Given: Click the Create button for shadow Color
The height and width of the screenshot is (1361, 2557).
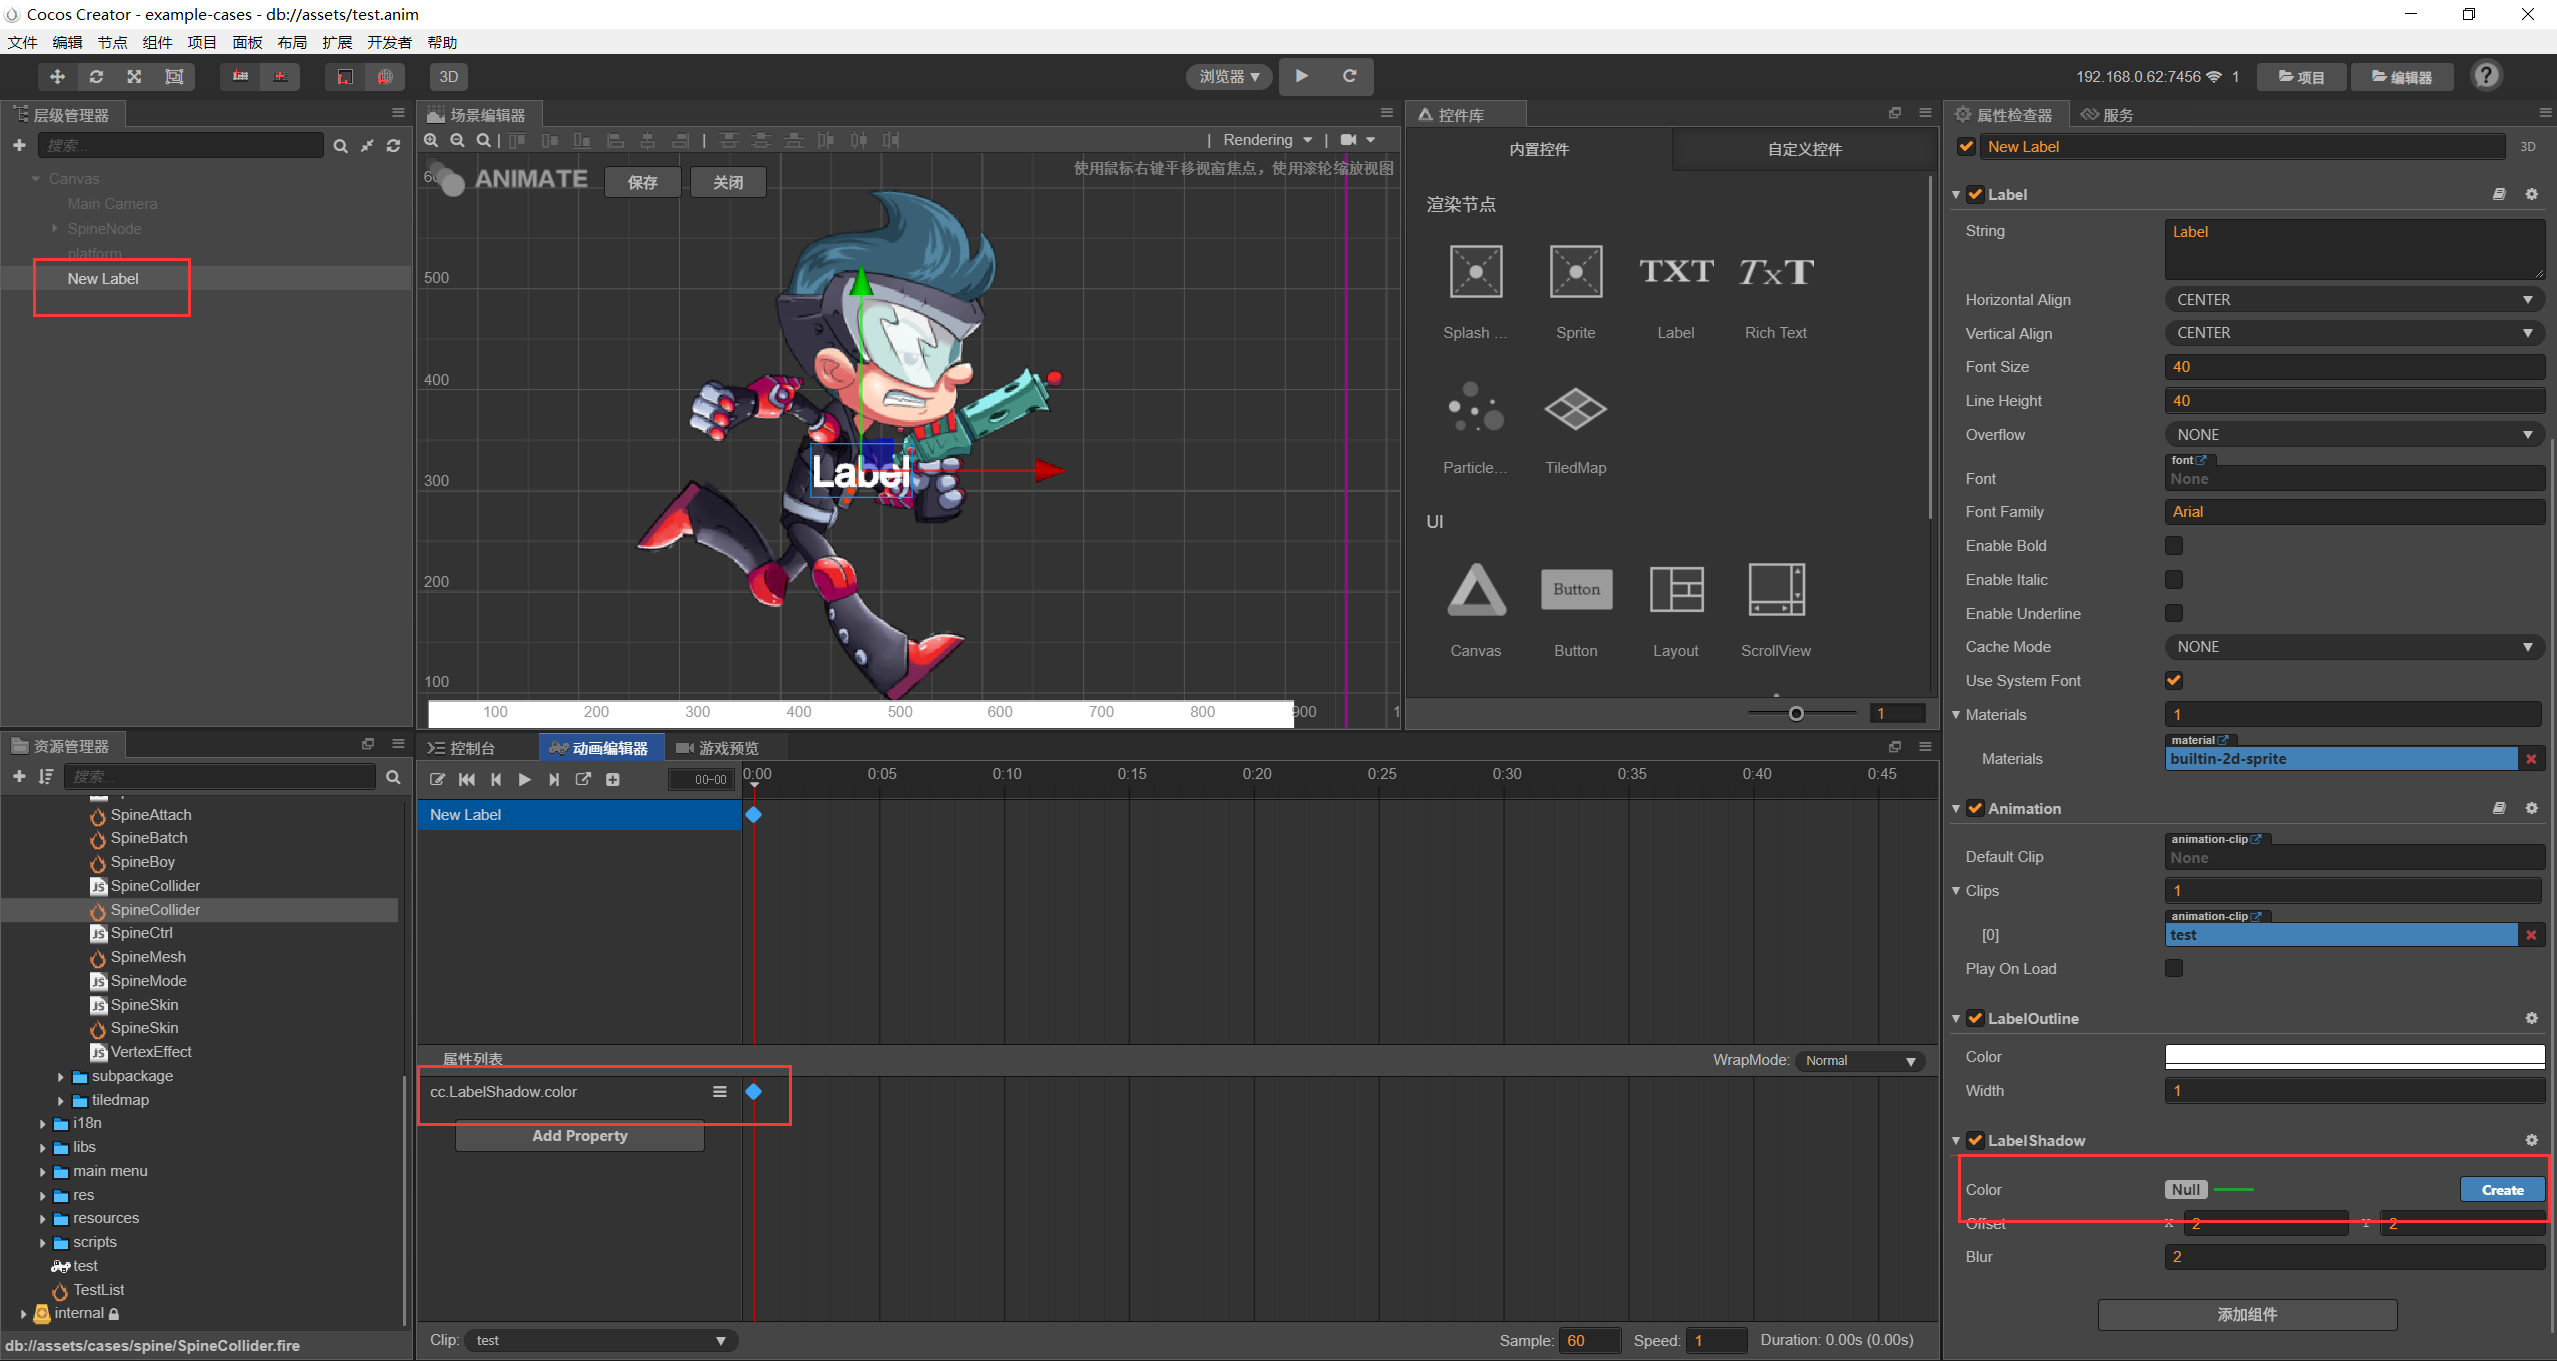Looking at the screenshot, I should [x=2501, y=1190].
